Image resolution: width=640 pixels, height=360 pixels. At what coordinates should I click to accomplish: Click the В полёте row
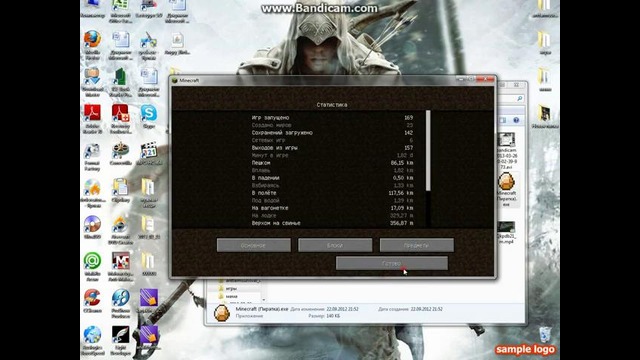tap(332, 193)
